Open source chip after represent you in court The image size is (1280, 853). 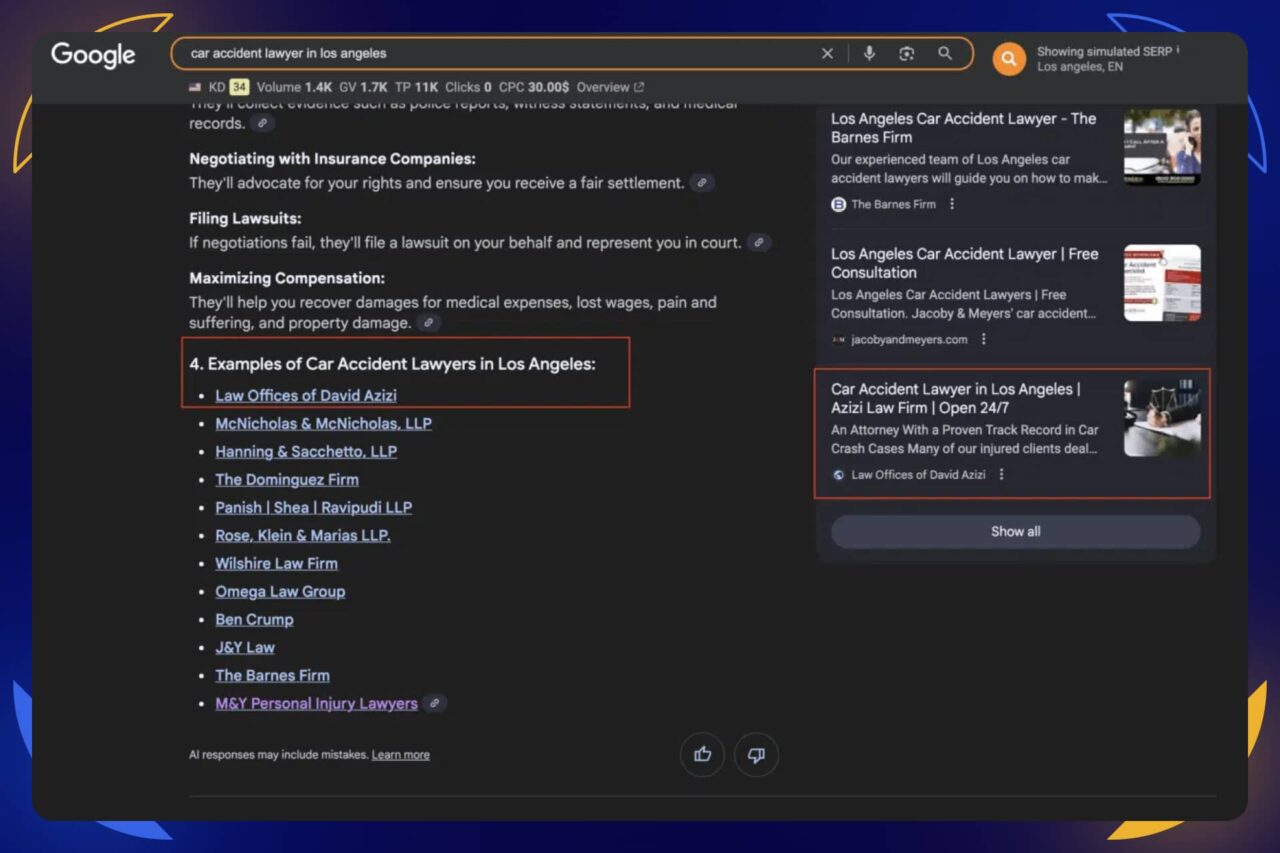click(759, 243)
